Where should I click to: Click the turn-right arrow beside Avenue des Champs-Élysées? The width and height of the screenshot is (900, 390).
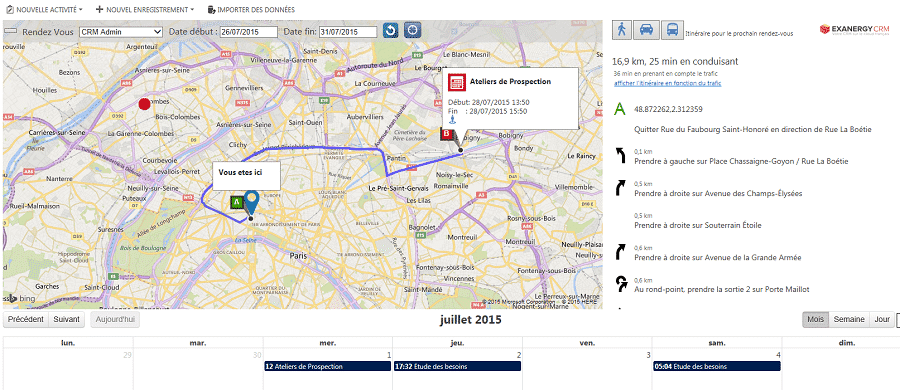click(620, 188)
